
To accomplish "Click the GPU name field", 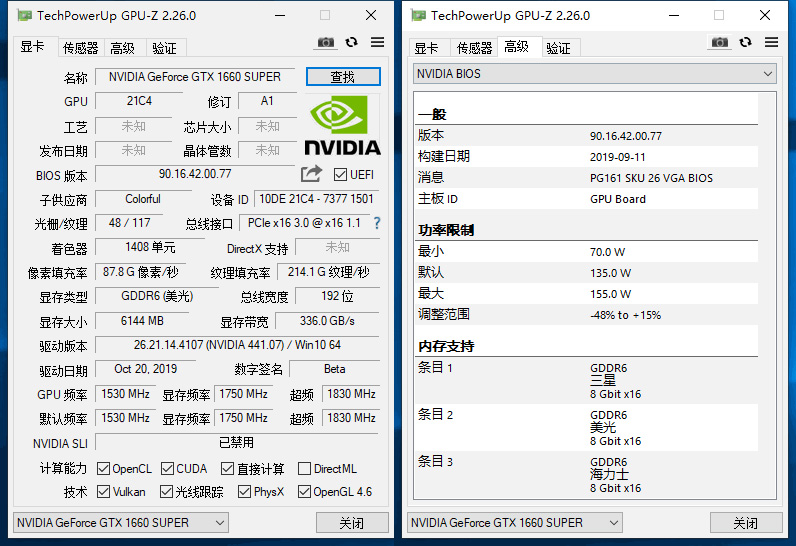I will [195, 77].
